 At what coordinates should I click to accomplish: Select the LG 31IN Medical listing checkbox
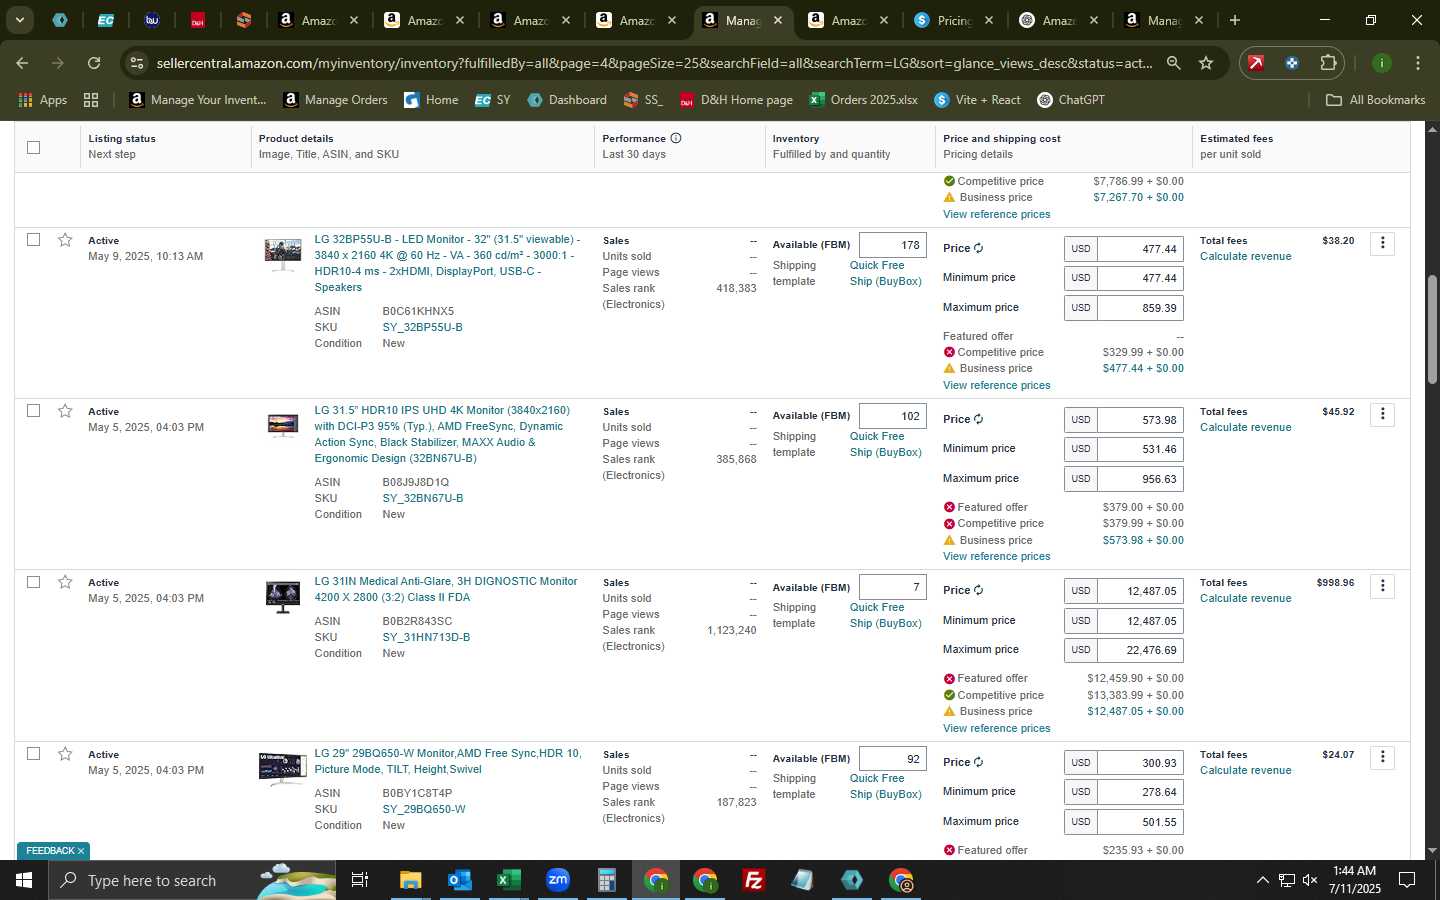(x=33, y=582)
